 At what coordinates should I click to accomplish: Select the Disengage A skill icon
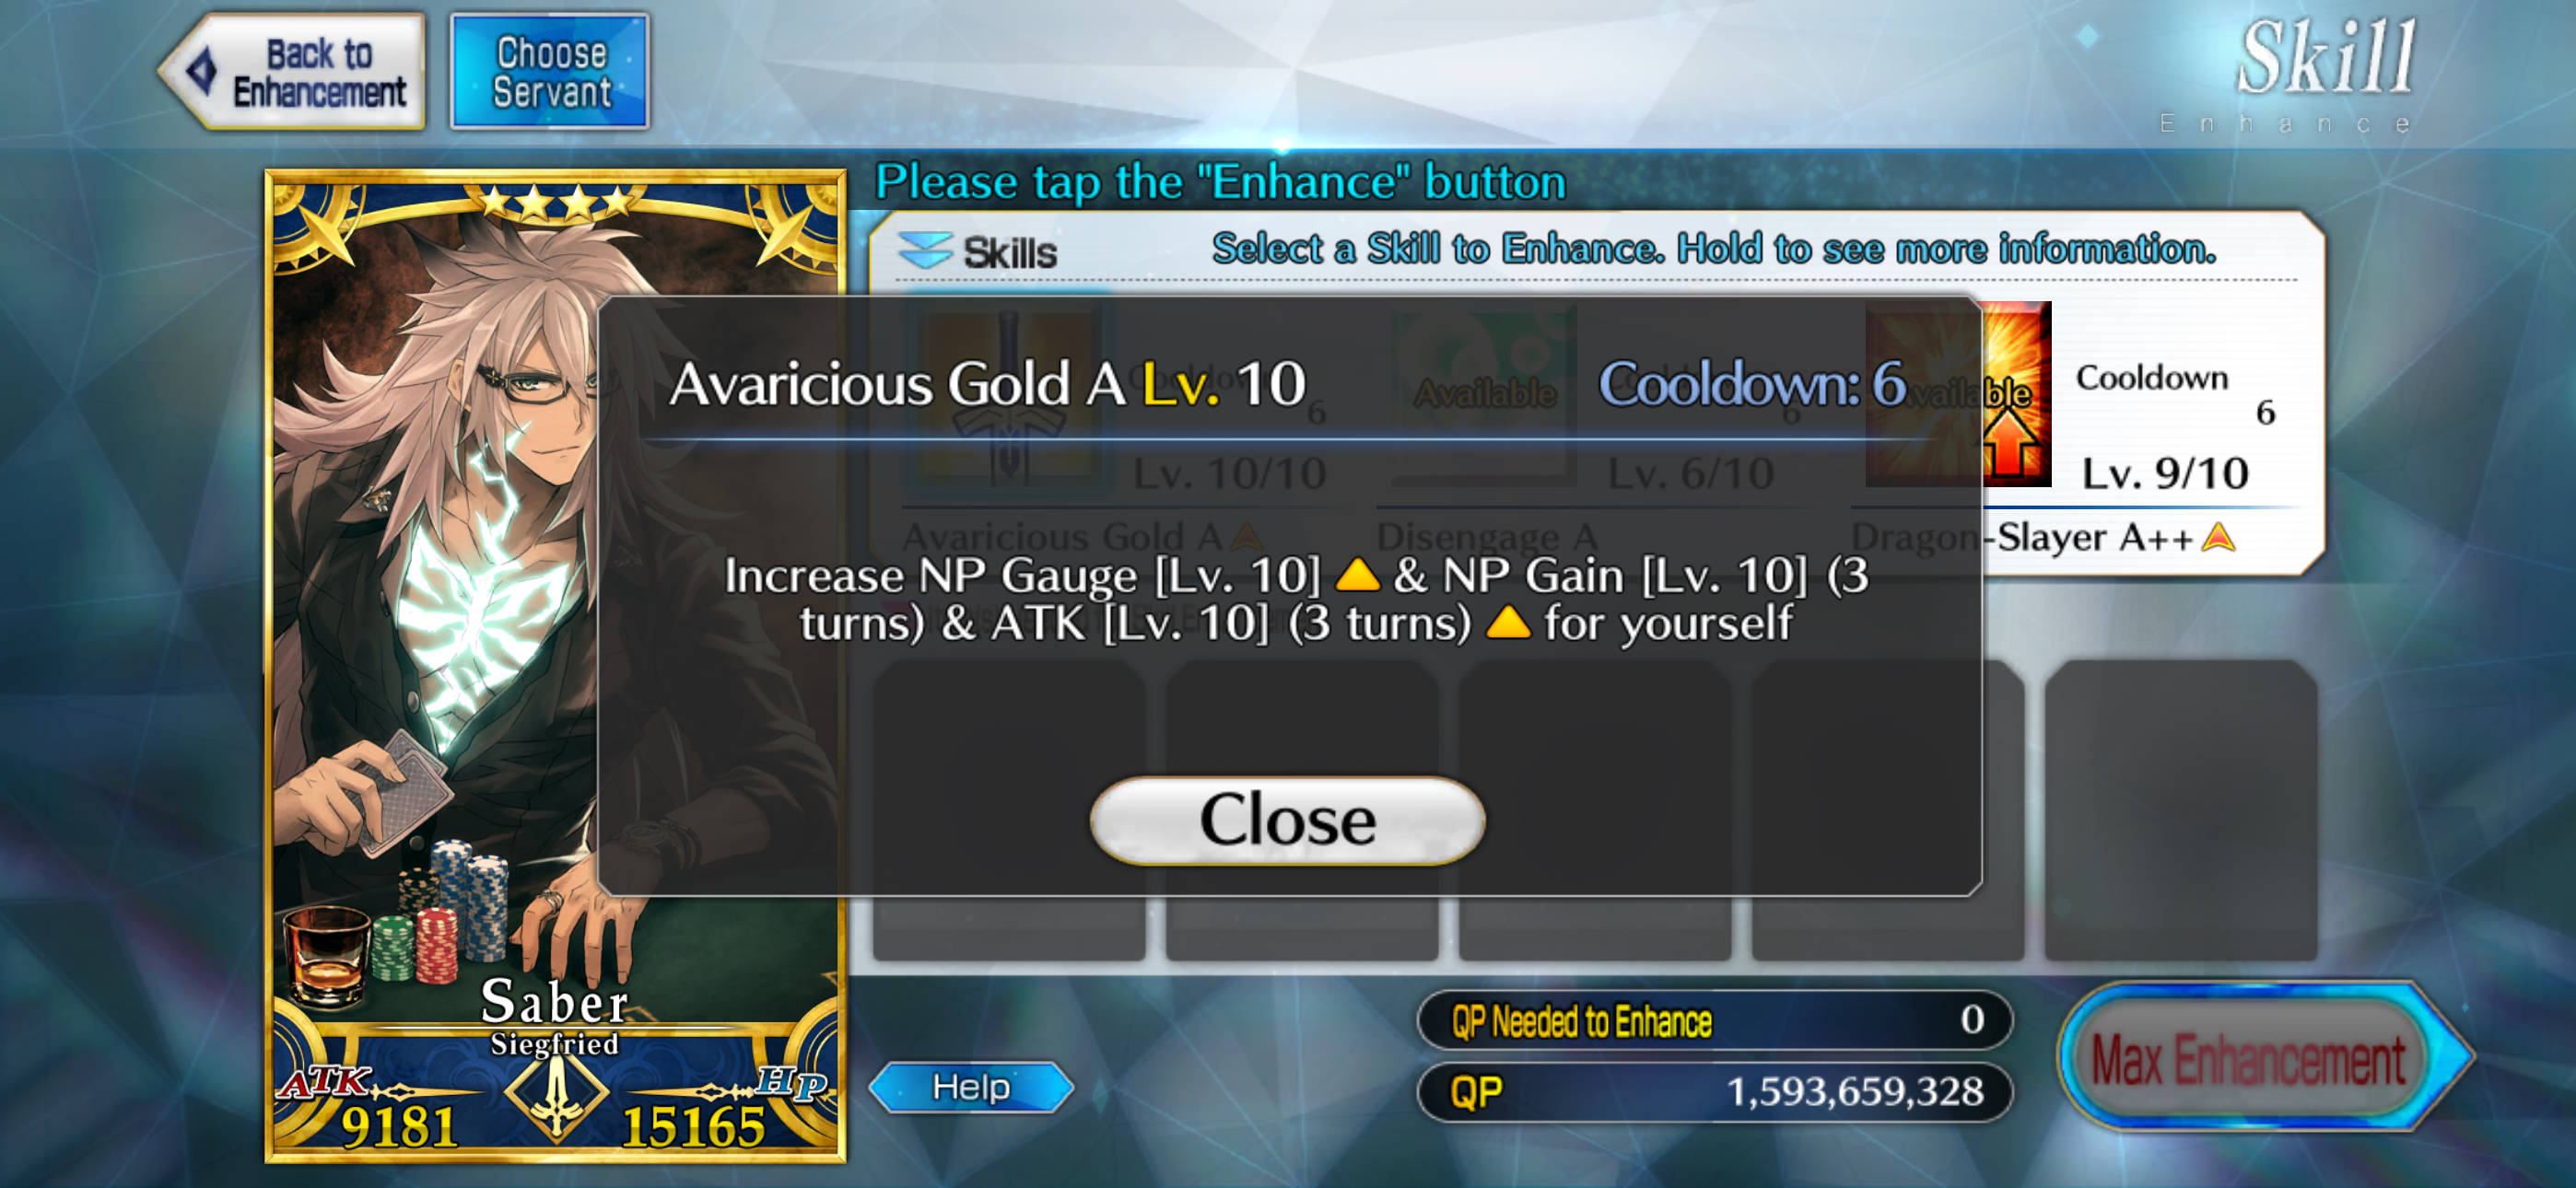point(1483,396)
